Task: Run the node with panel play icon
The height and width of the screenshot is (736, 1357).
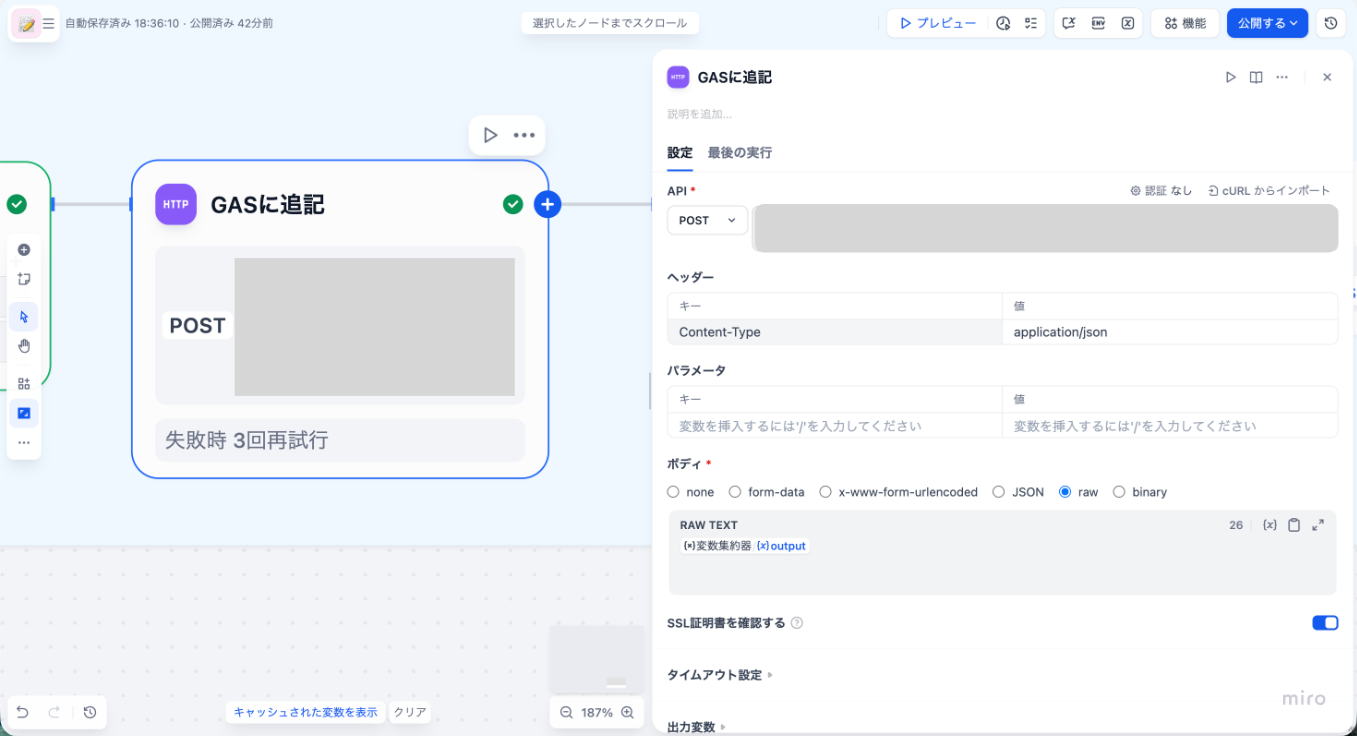Action: [1231, 77]
